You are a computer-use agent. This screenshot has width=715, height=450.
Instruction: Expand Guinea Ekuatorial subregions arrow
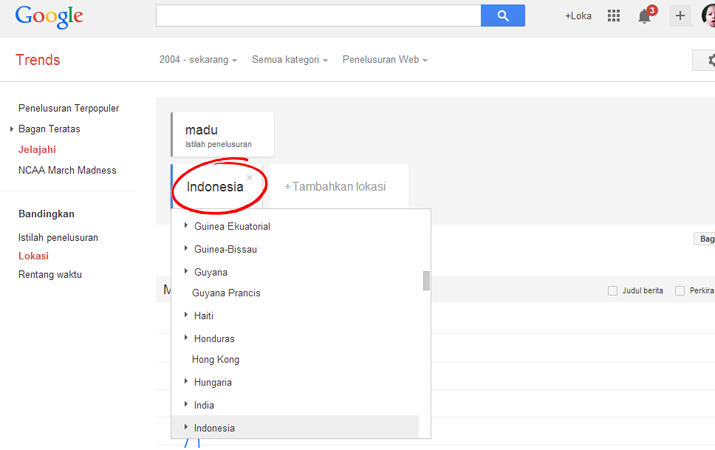tap(186, 225)
